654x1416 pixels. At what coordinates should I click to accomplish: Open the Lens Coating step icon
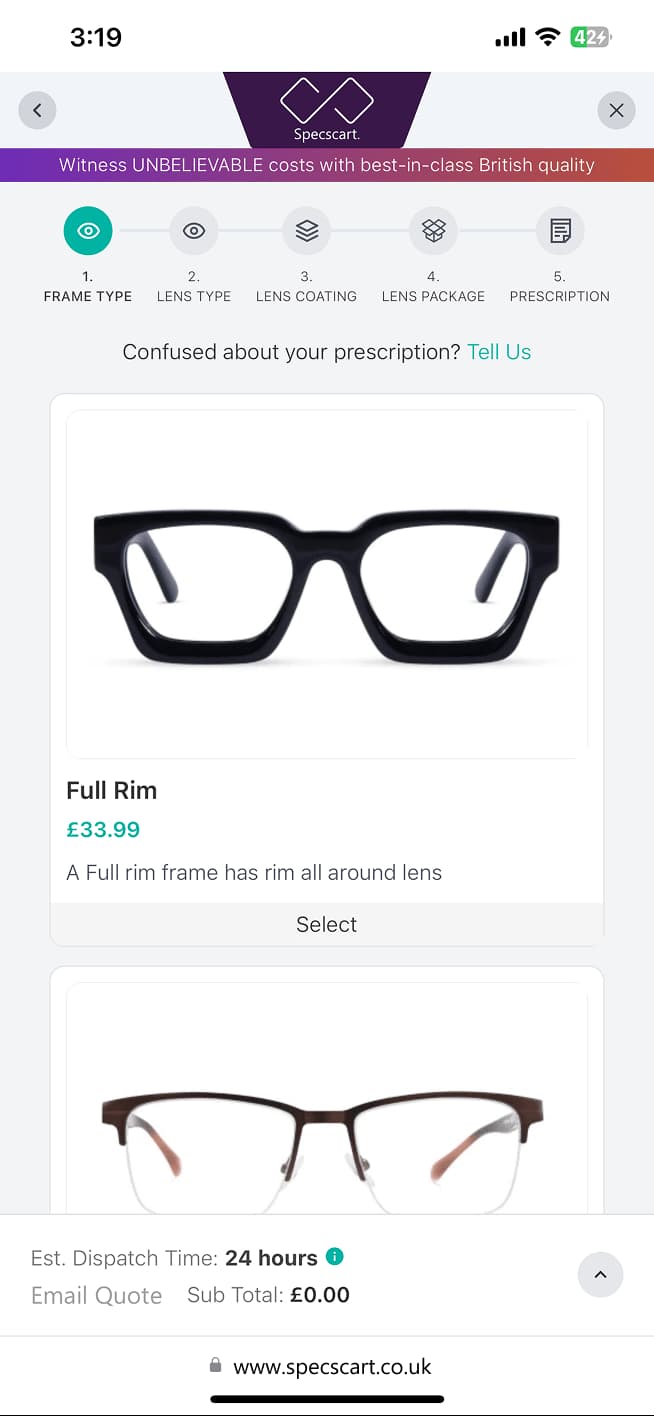306,231
